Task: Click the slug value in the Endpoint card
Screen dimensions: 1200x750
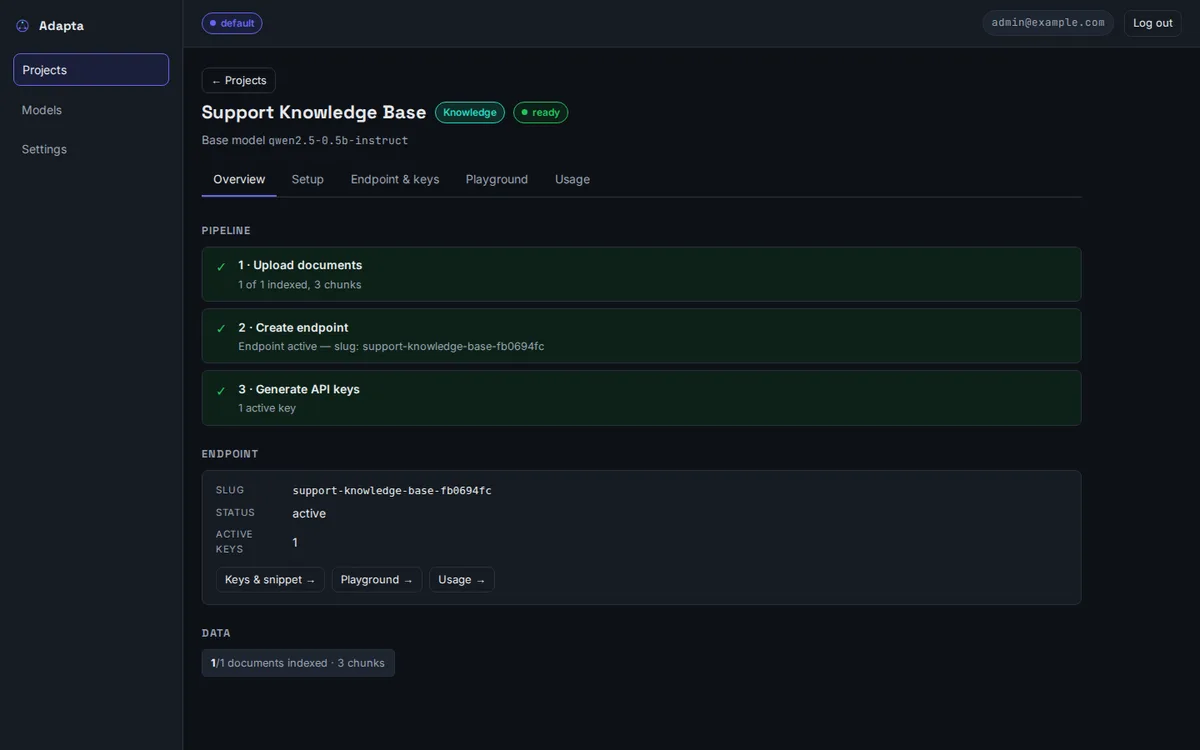Action: click(392, 491)
